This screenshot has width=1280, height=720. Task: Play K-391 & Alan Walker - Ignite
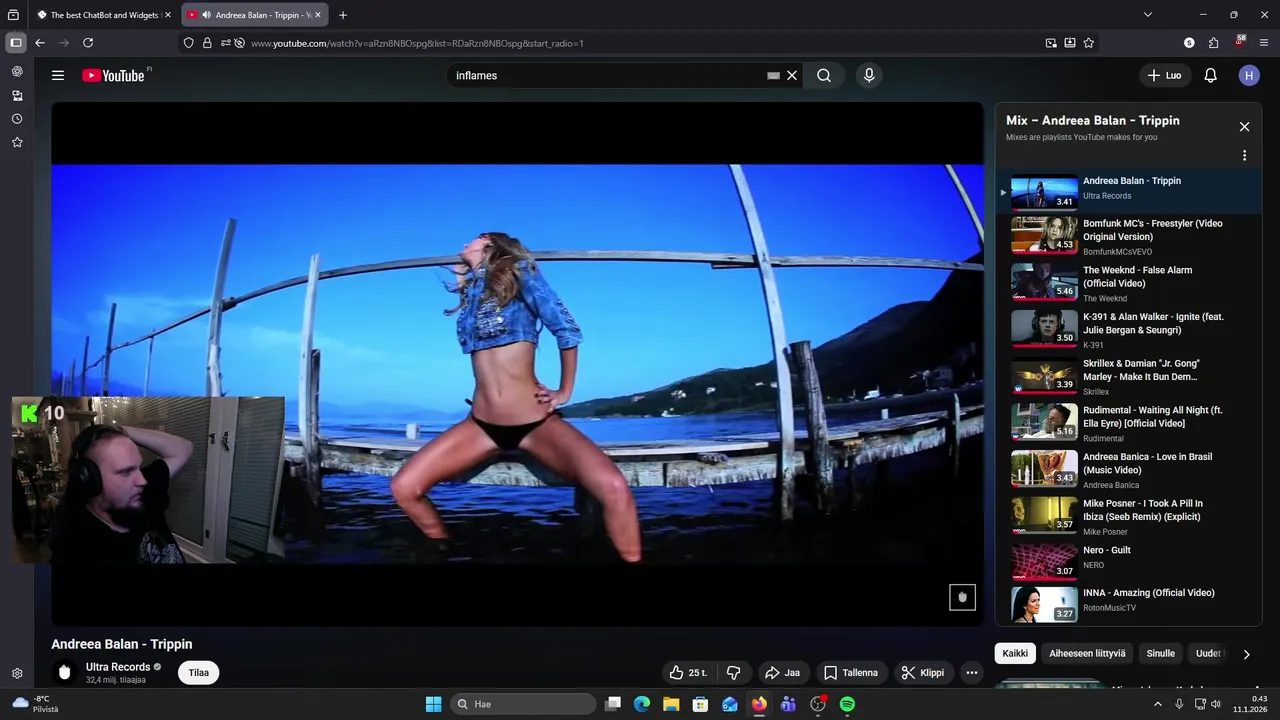click(x=1128, y=330)
